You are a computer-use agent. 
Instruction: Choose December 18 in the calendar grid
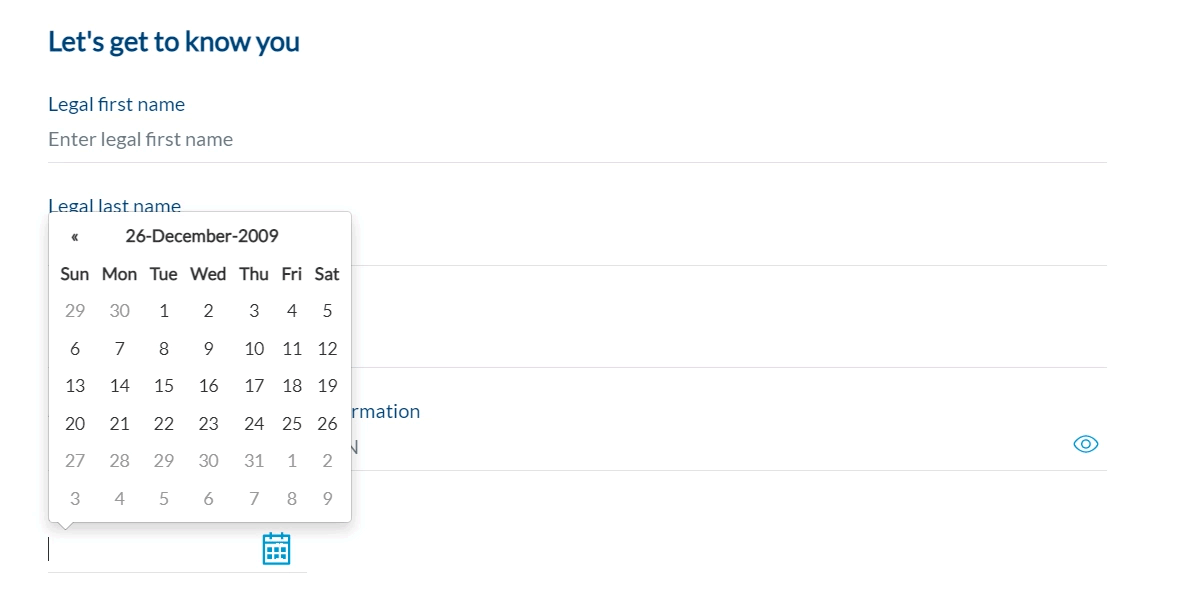(x=292, y=386)
